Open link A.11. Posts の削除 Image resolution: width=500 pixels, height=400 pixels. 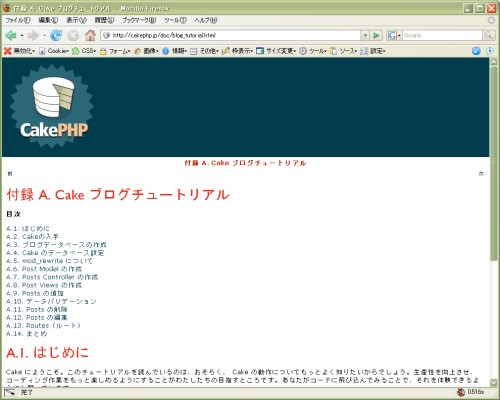click(37, 309)
